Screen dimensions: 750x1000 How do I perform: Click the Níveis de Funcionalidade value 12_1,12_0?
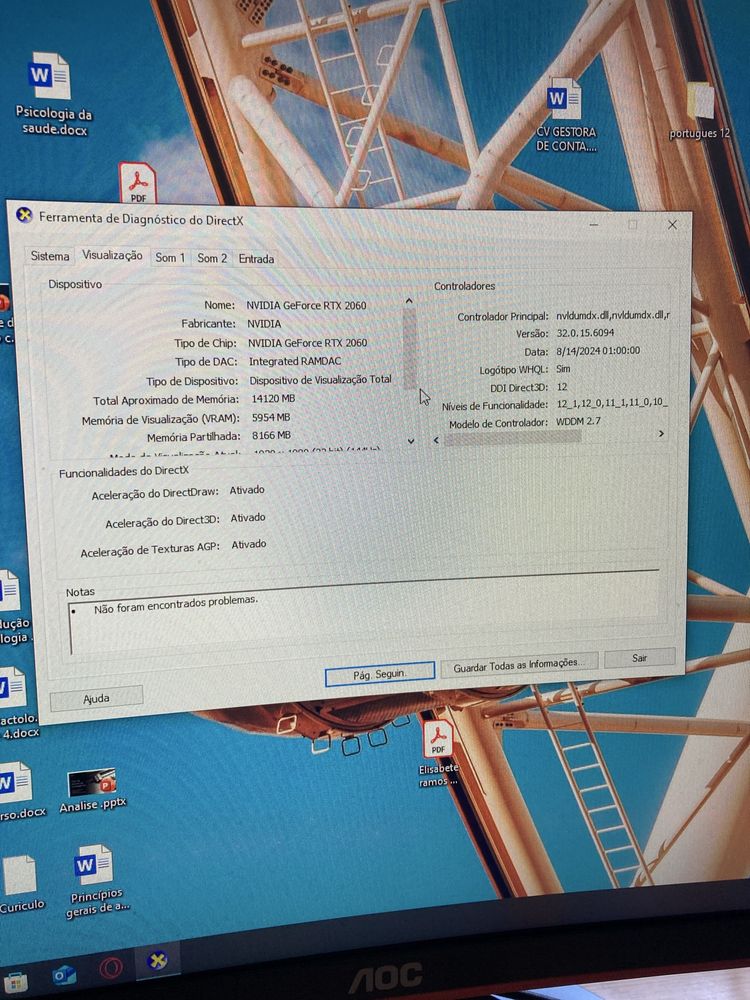coord(612,403)
